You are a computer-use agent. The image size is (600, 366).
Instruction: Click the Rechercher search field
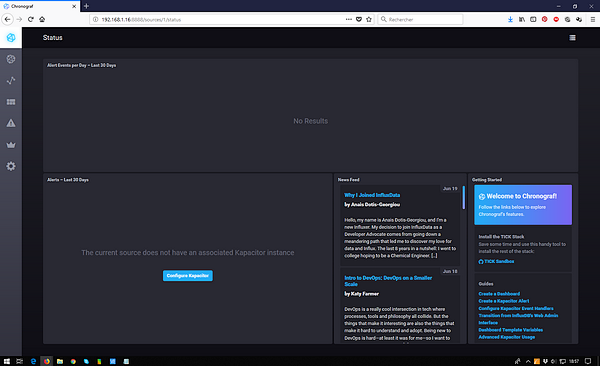pyautogui.click(x=420, y=19)
